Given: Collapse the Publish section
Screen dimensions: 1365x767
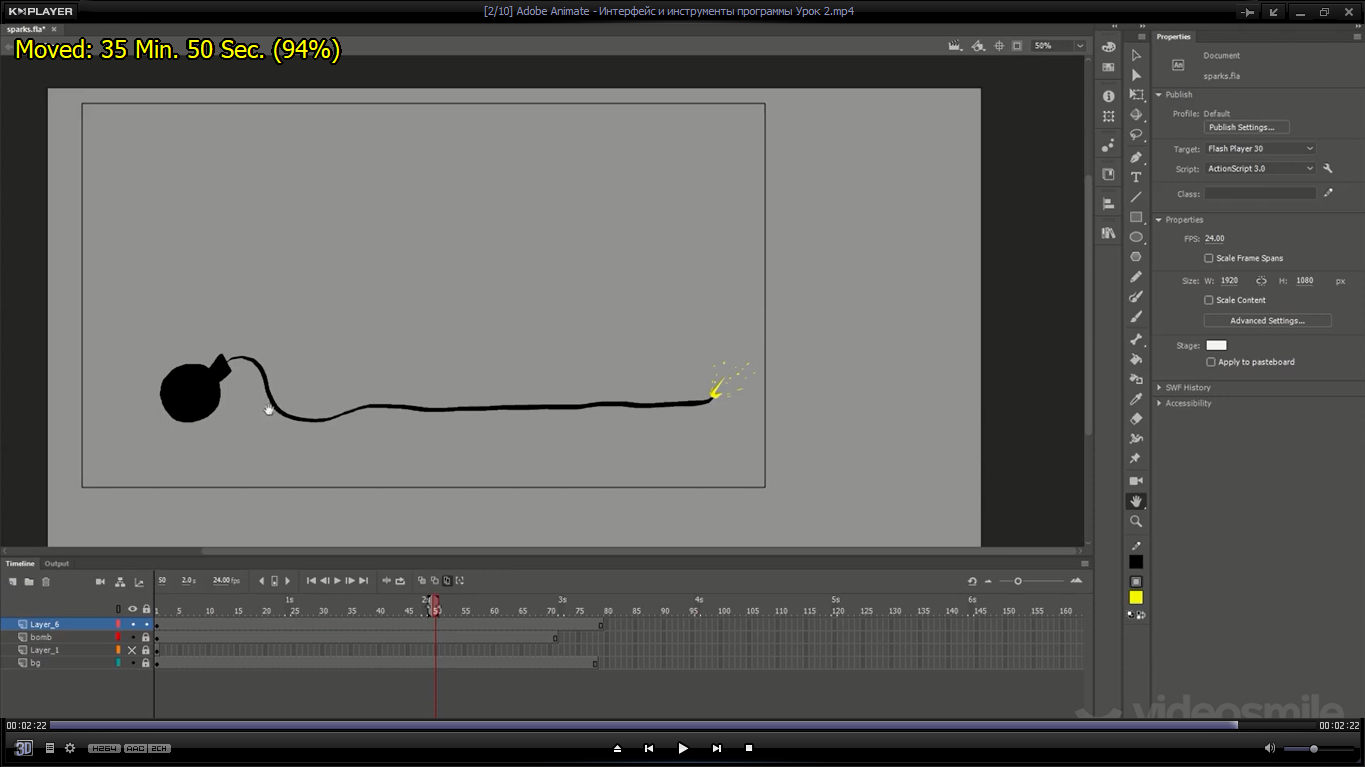Looking at the screenshot, I should click(1159, 95).
